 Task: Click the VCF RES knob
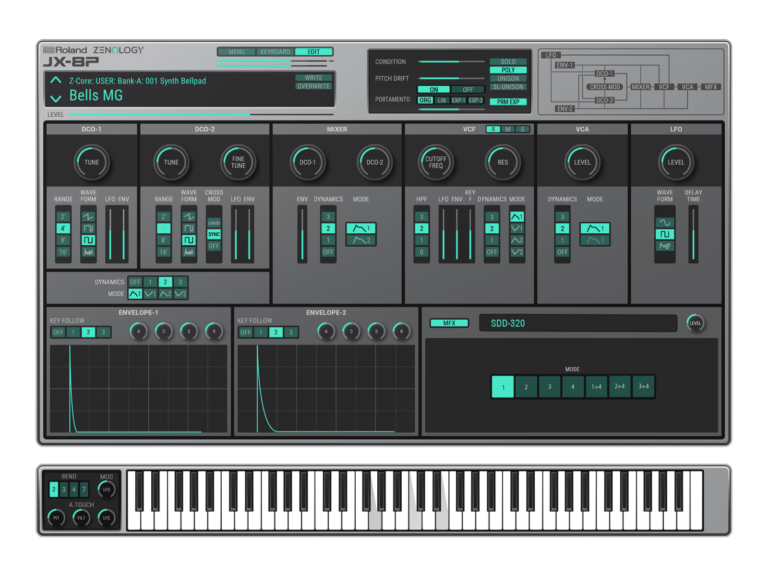pos(503,162)
